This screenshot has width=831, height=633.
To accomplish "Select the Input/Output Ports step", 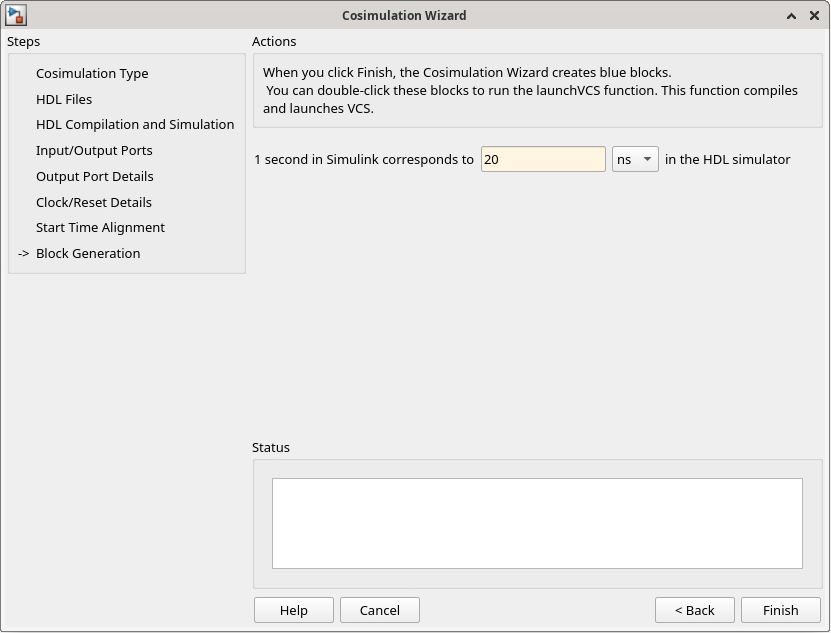I will coord(94,151).
